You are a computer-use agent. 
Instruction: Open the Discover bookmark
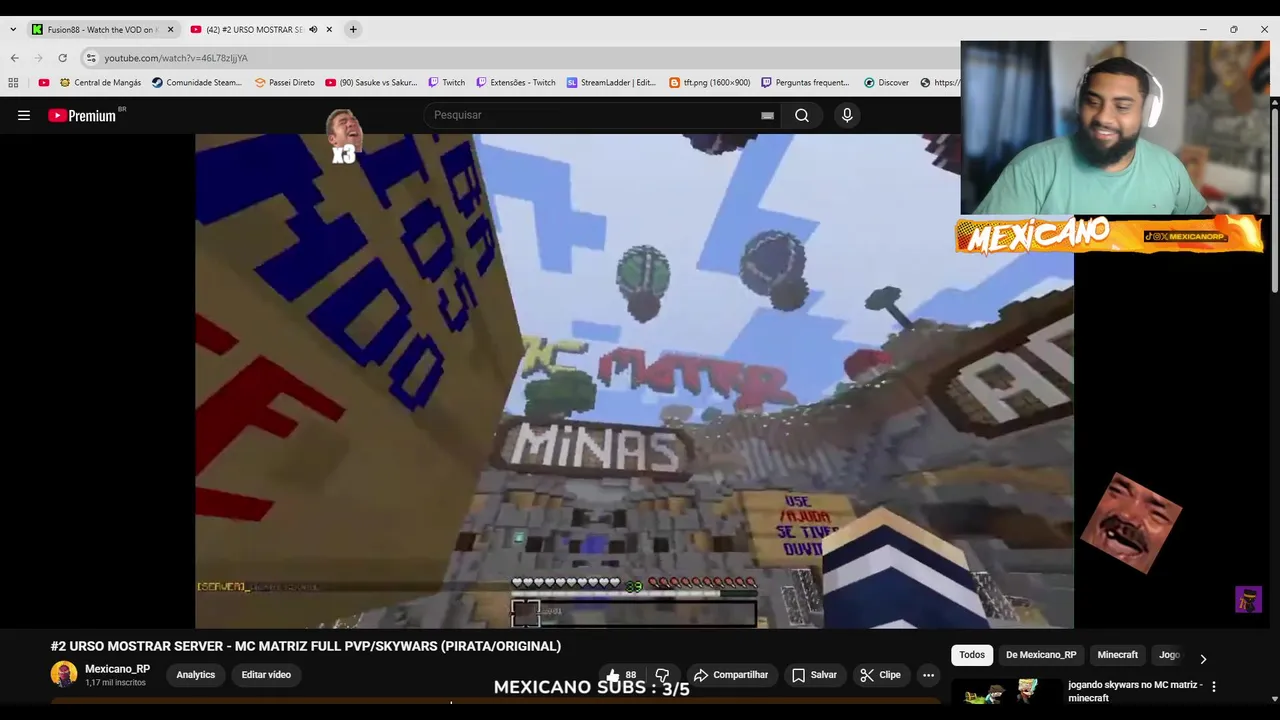tap(887, 83)
